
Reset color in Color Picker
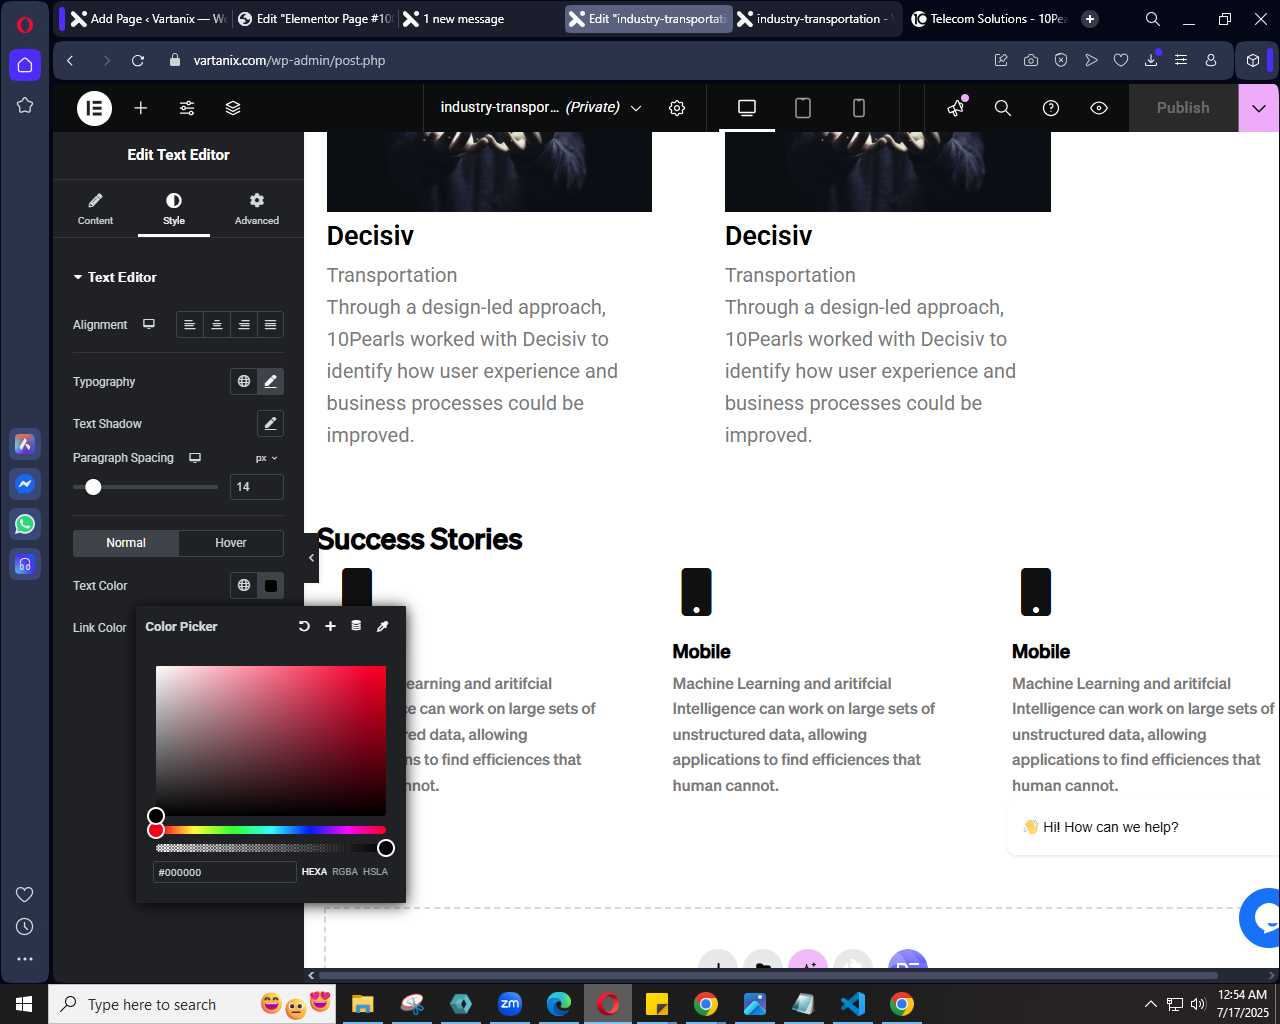(304, 626)
